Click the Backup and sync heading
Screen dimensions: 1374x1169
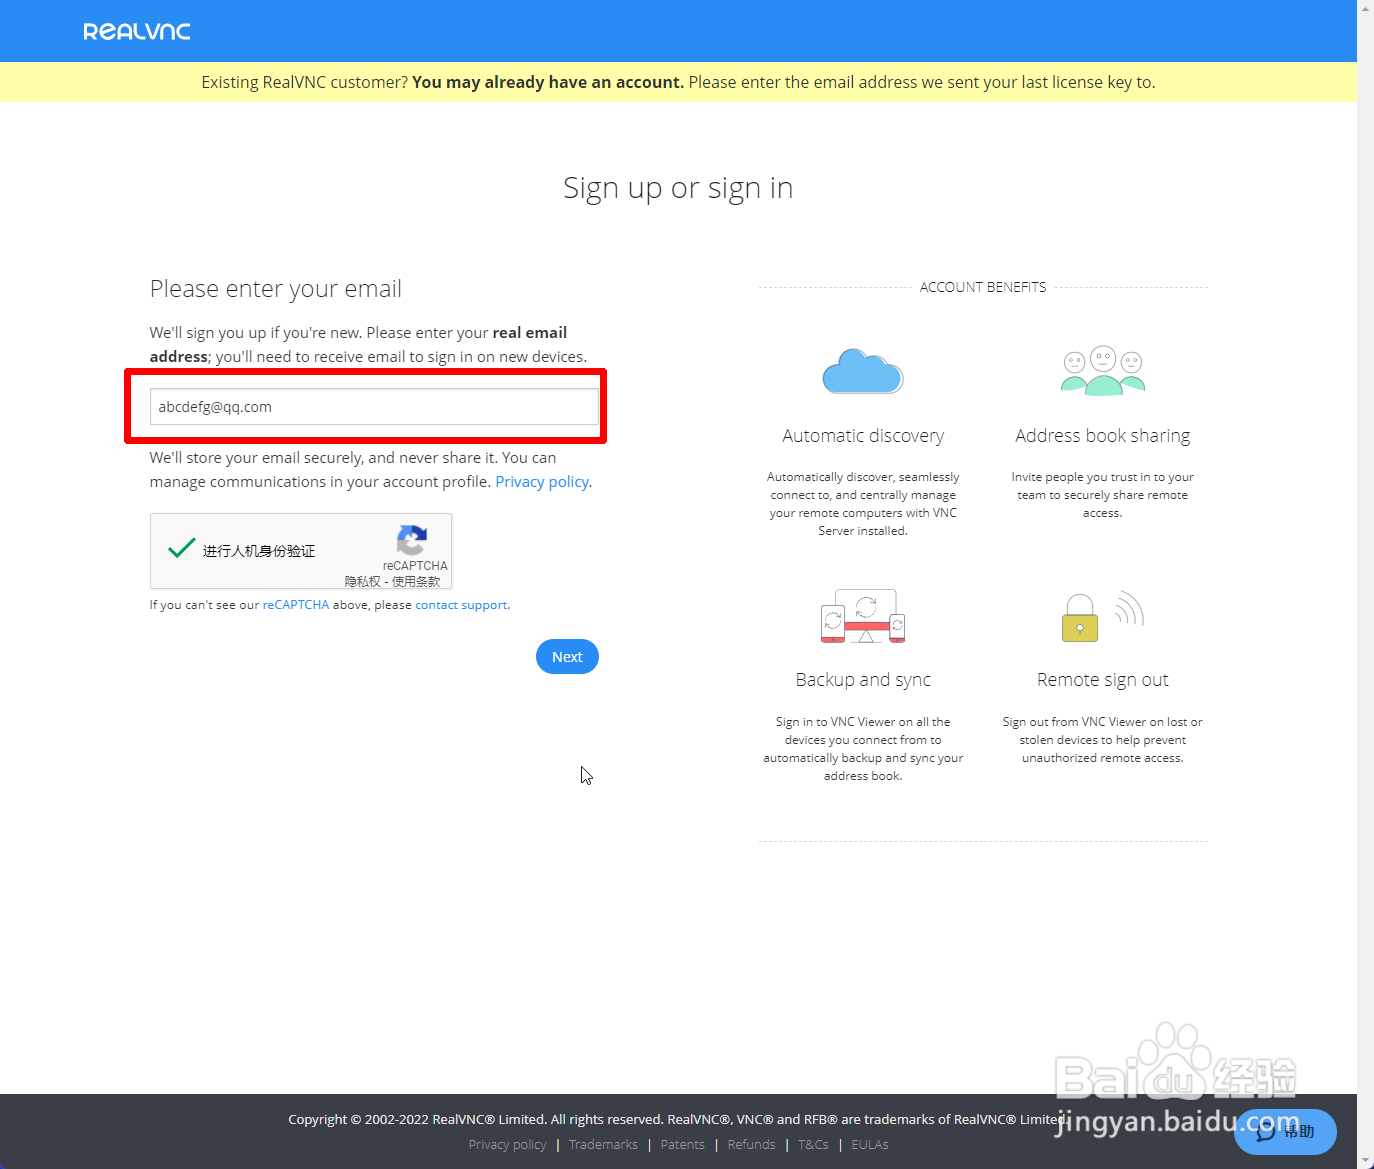(x=863, y=680)
